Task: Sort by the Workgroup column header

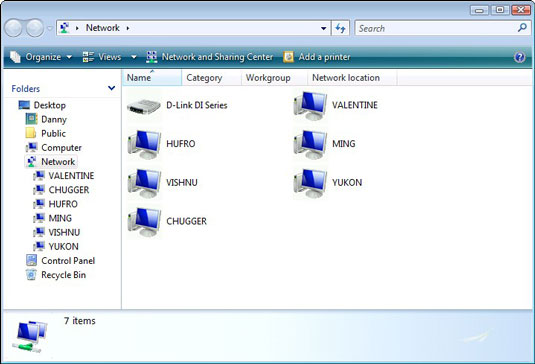Action: tap(274, 77)
